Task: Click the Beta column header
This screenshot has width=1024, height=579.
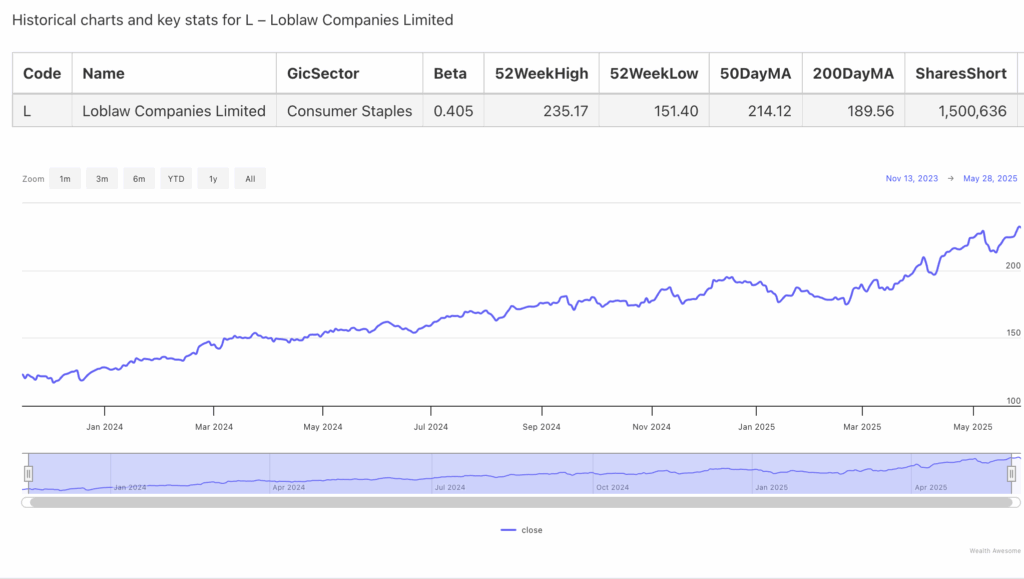Action: tap(453, 73)
